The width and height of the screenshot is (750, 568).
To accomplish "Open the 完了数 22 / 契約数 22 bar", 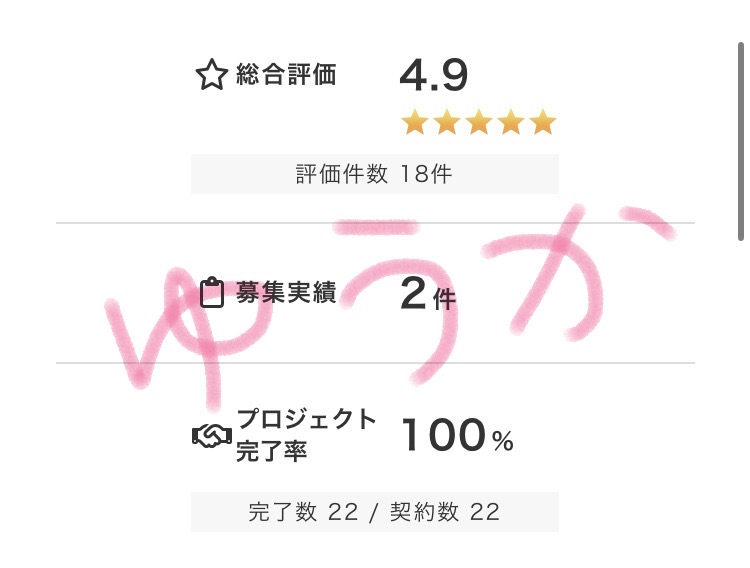I will tap(374, 512).
